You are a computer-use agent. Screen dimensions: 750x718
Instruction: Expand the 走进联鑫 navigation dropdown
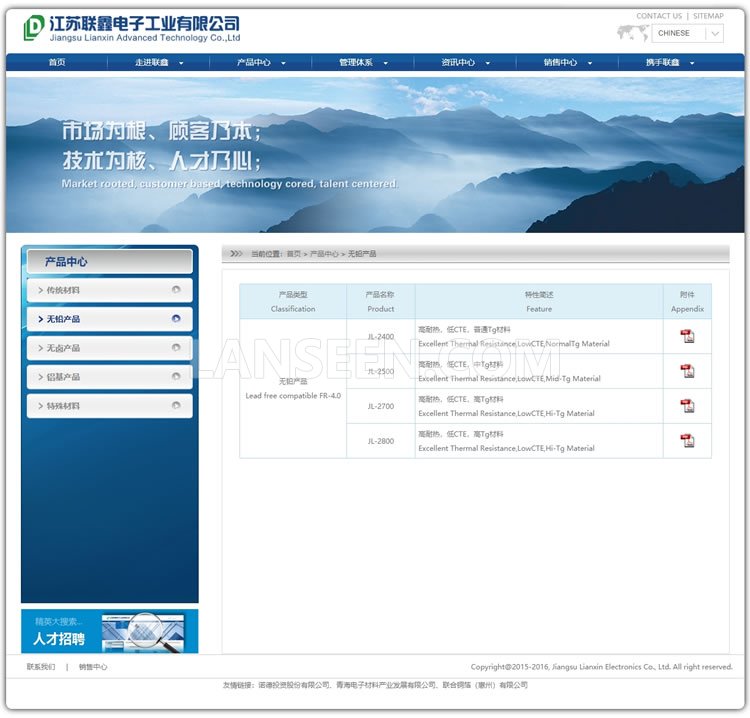click(158, 63)
